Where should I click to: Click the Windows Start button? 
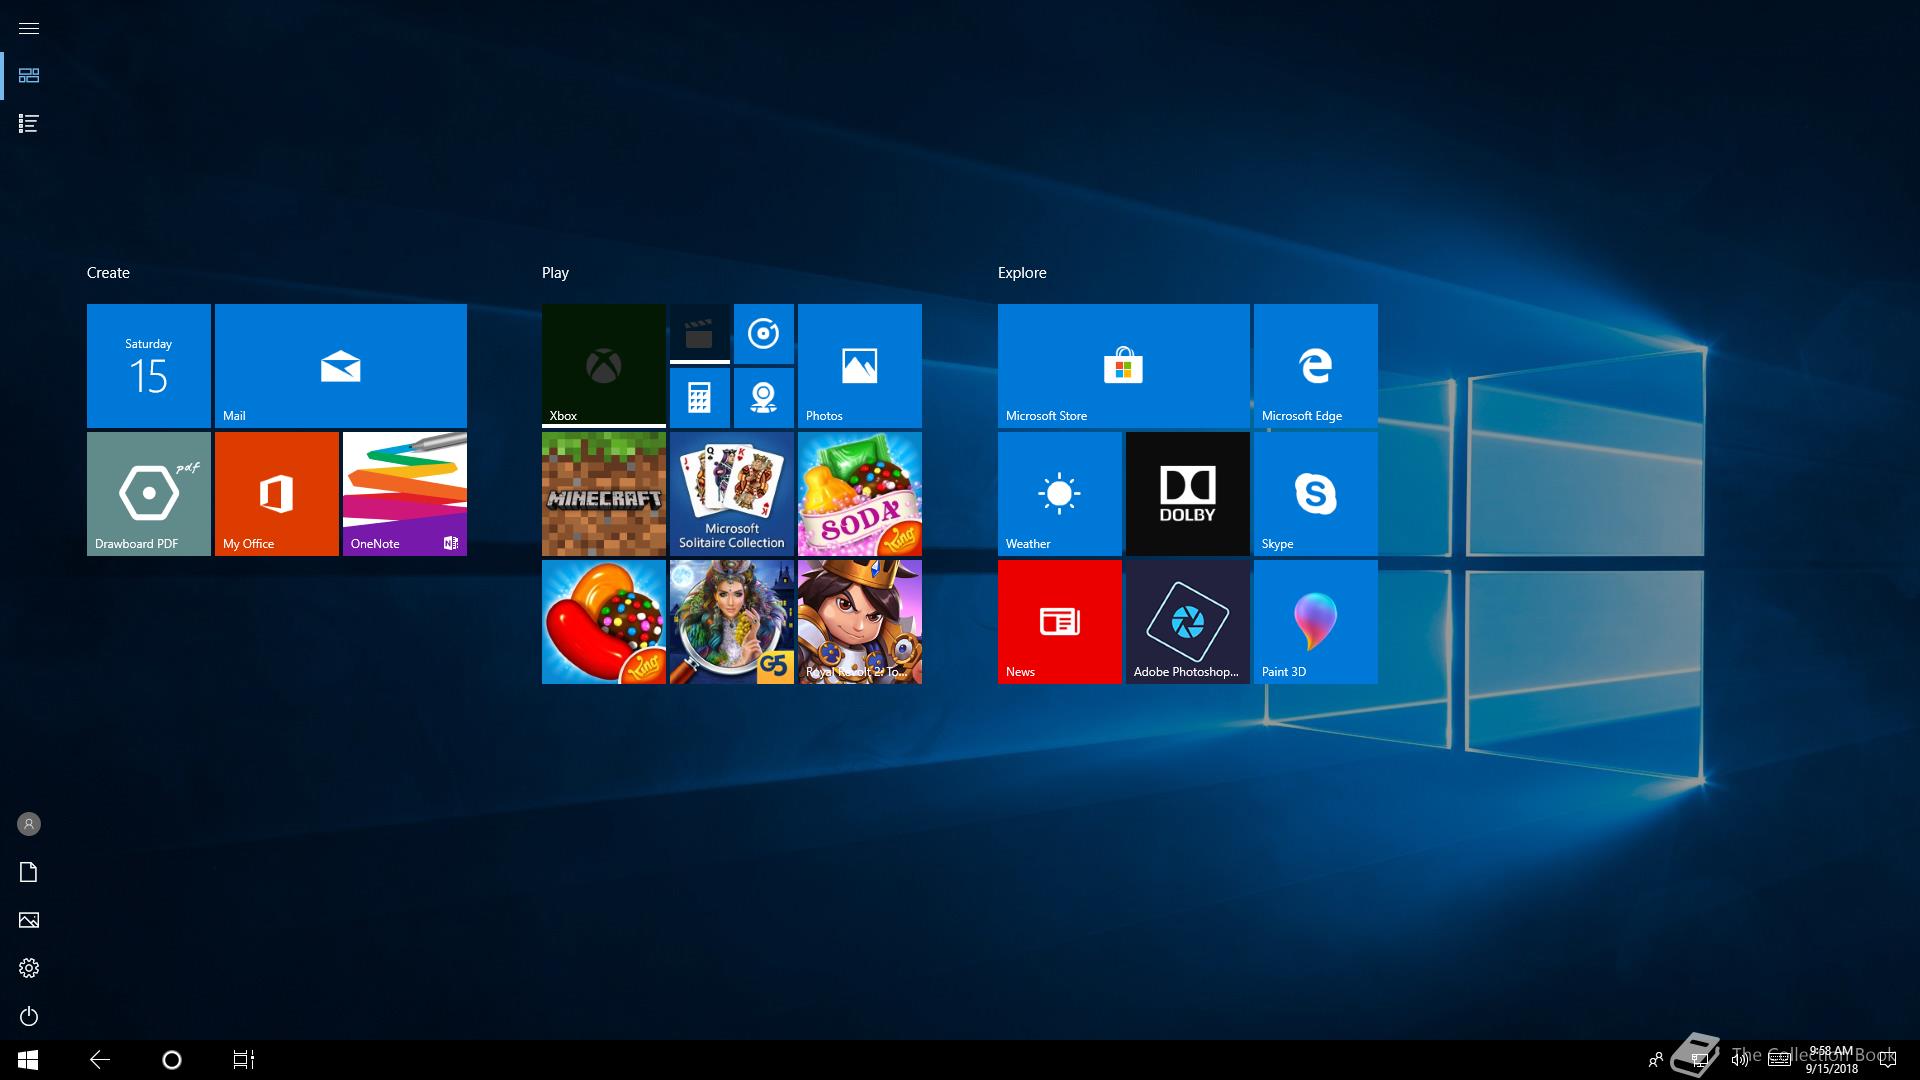(x=28, y=1060)
